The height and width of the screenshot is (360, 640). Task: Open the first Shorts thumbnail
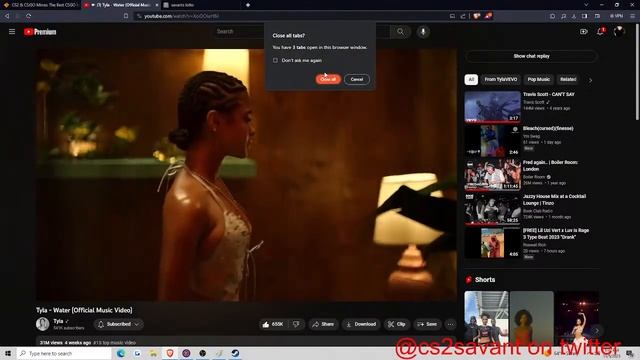486,318
